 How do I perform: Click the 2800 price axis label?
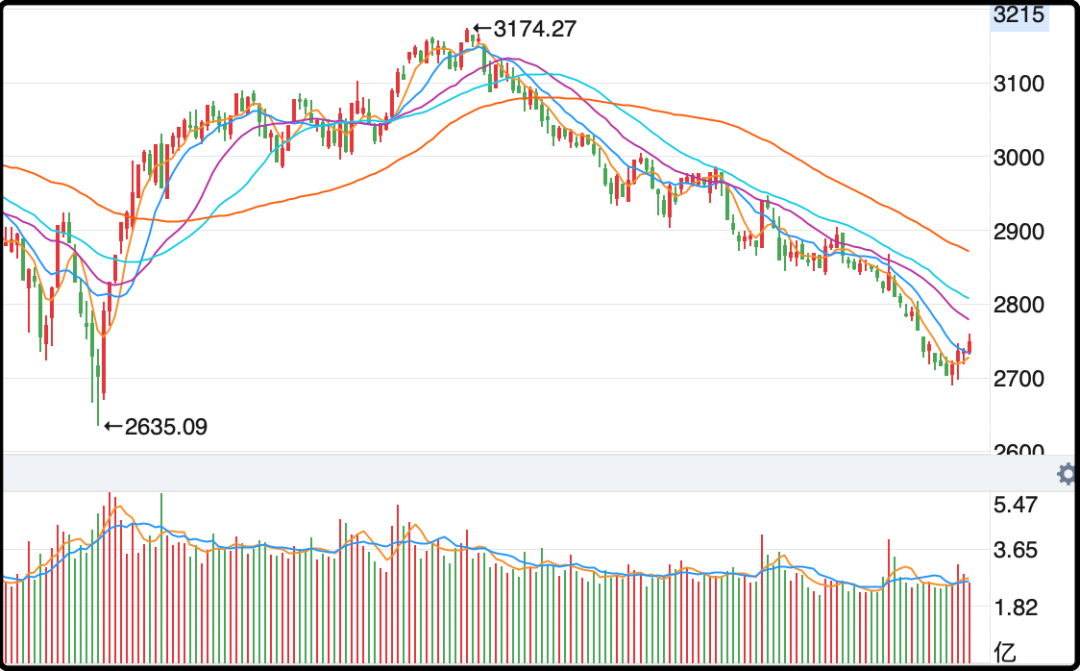[x=1018, y=305]
